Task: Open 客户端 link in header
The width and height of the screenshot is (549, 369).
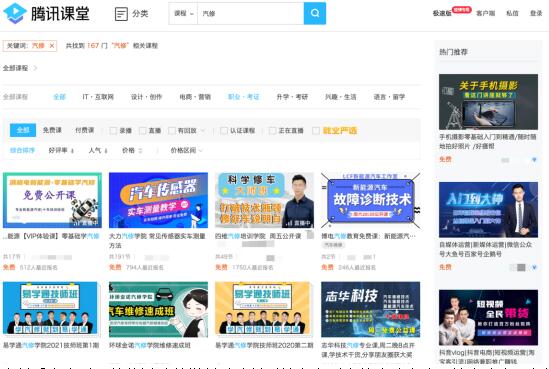Action: pyautogui.click(x=486, y=13)
